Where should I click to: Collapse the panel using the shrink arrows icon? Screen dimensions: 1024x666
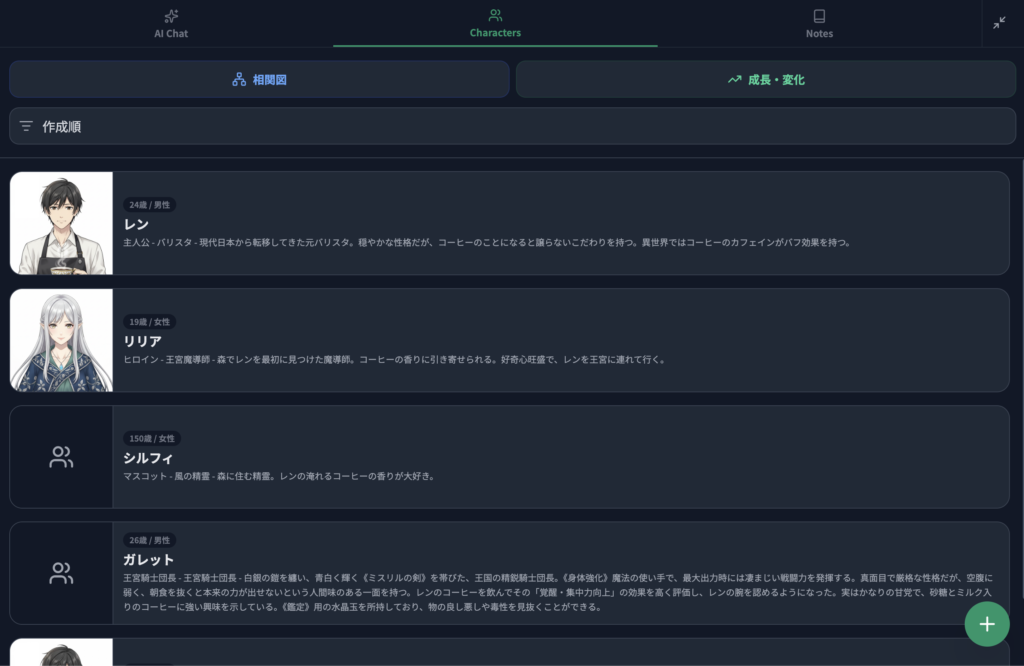[999, 23]
